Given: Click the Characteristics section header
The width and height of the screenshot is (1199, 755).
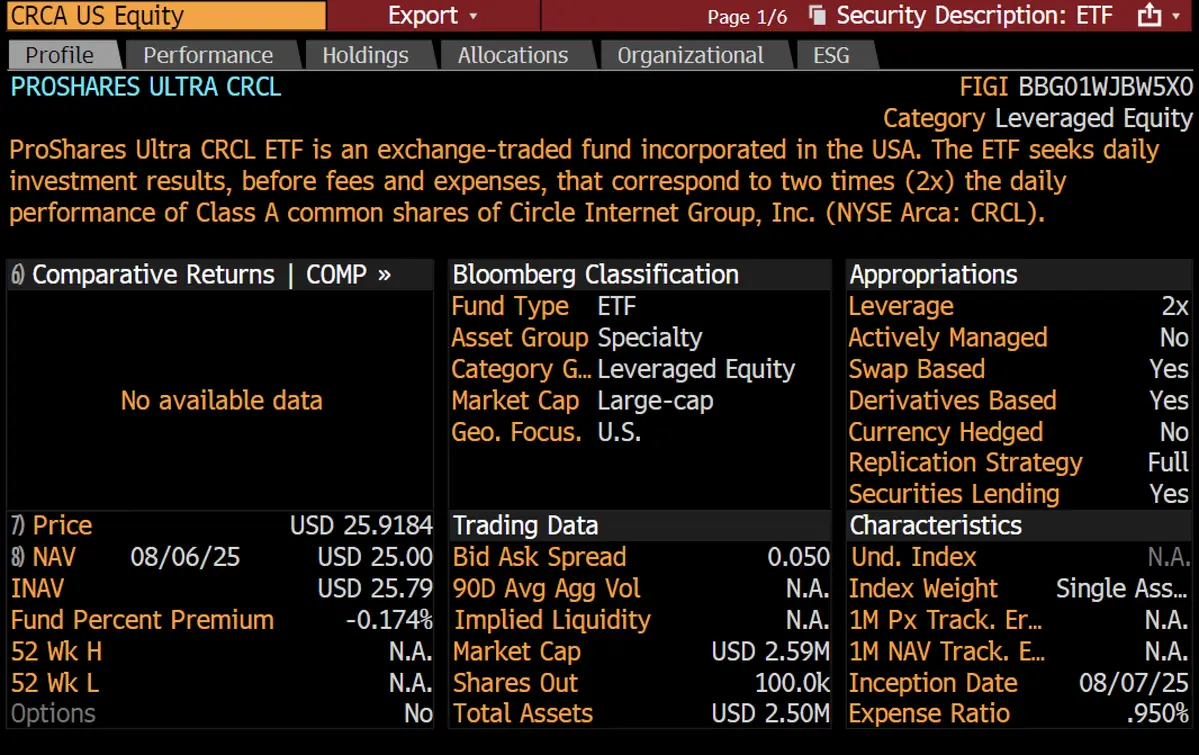Looking at the screenshot, I should click(936, 526).
